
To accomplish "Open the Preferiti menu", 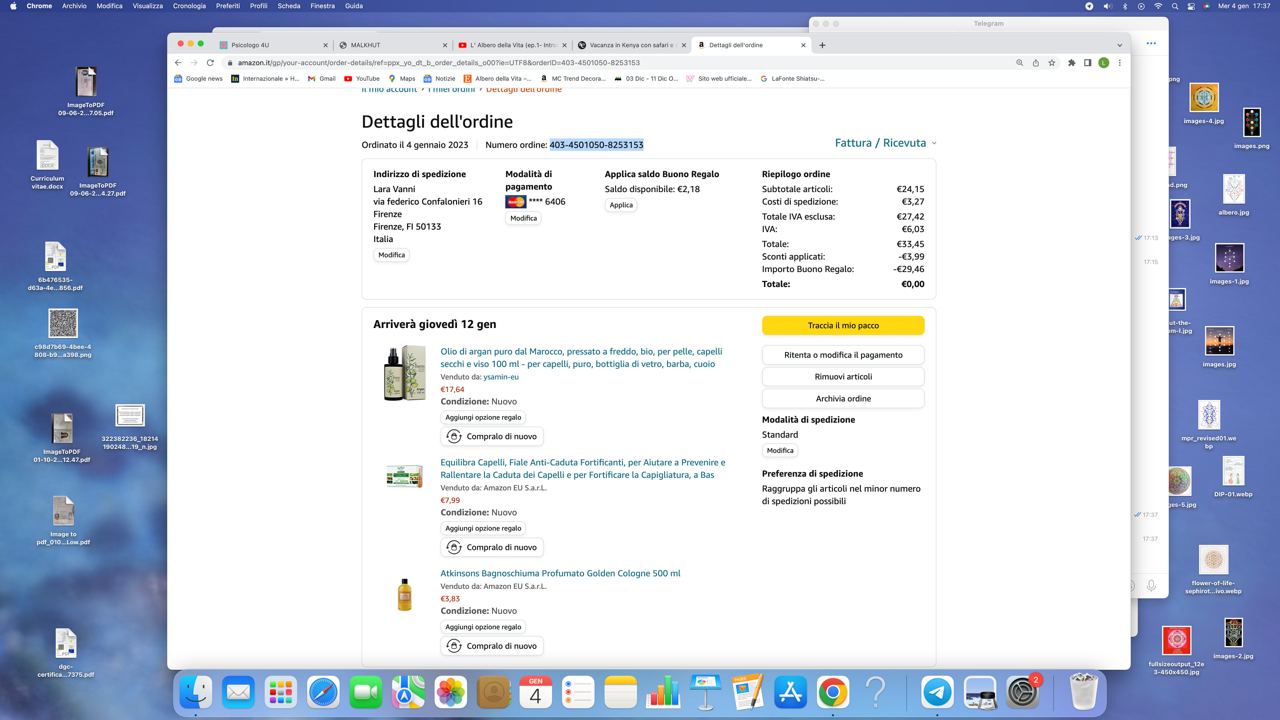I will [228, 6].
